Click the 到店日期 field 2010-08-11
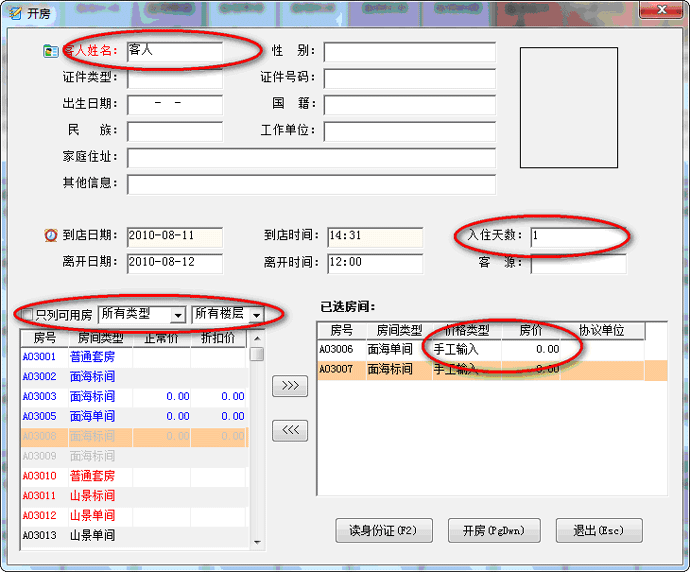 [175, 237]
